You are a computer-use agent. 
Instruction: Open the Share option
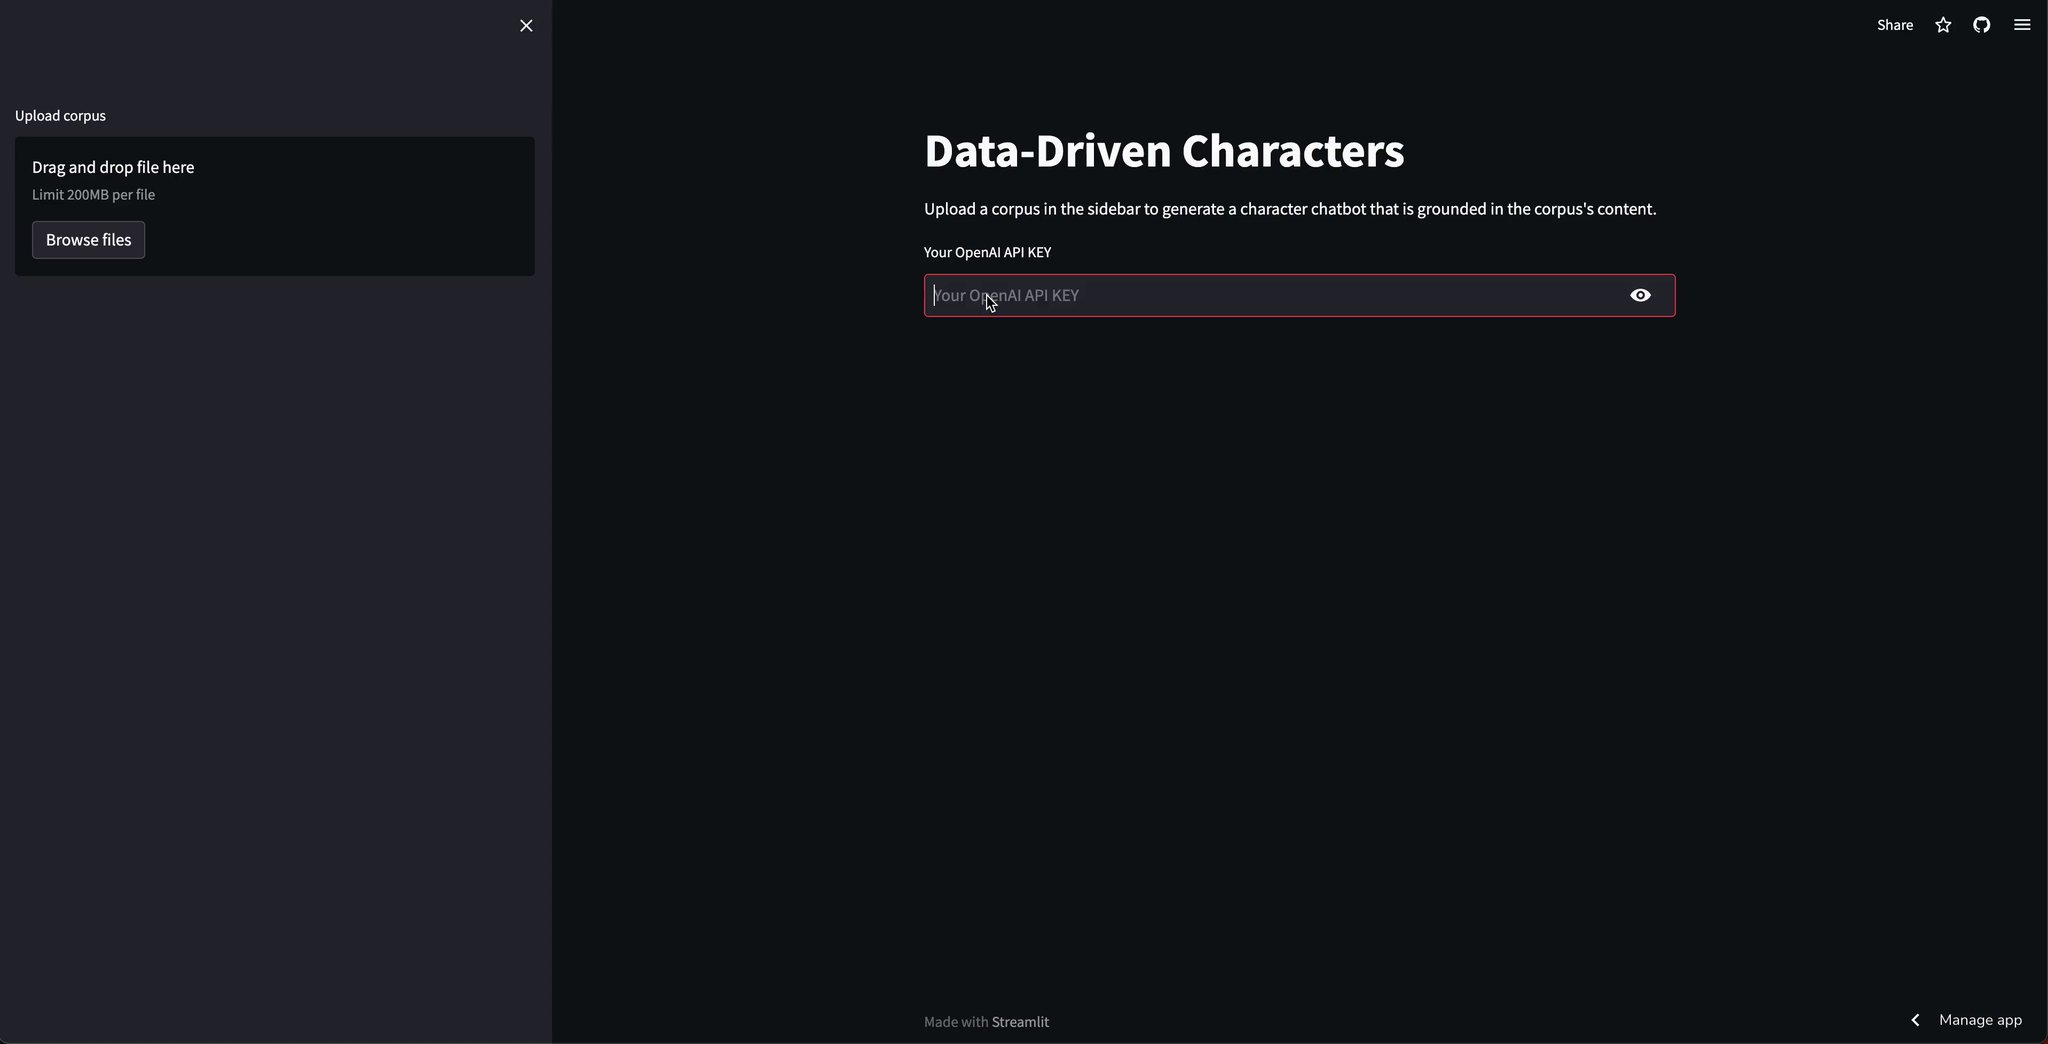click(1895, 25)
